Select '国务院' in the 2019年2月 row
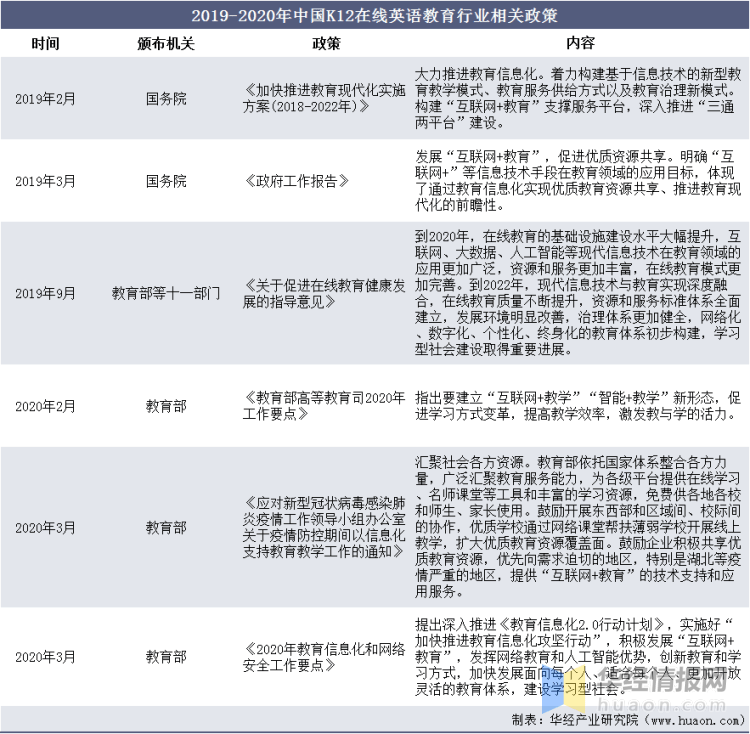The image size is (750, 734). tap(166, 99)
